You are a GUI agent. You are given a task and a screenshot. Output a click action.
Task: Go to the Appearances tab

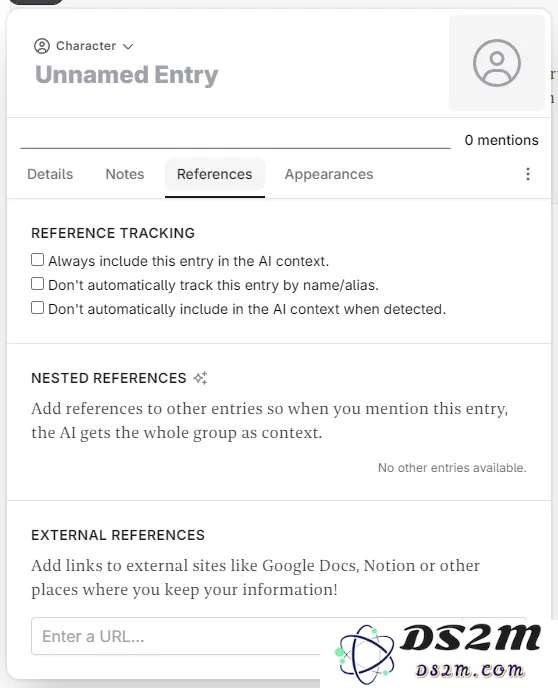[x=329, y=174]
